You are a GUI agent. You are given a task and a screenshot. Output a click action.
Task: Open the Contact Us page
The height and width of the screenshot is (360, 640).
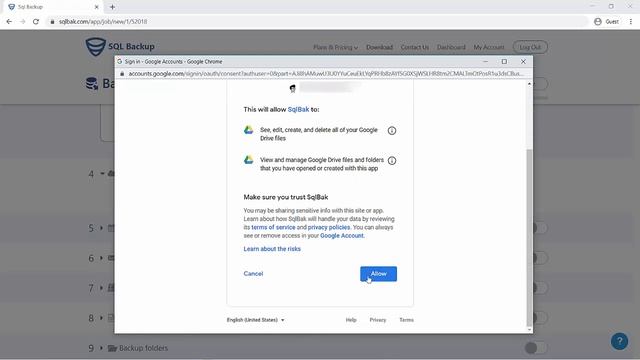point(415,47)
